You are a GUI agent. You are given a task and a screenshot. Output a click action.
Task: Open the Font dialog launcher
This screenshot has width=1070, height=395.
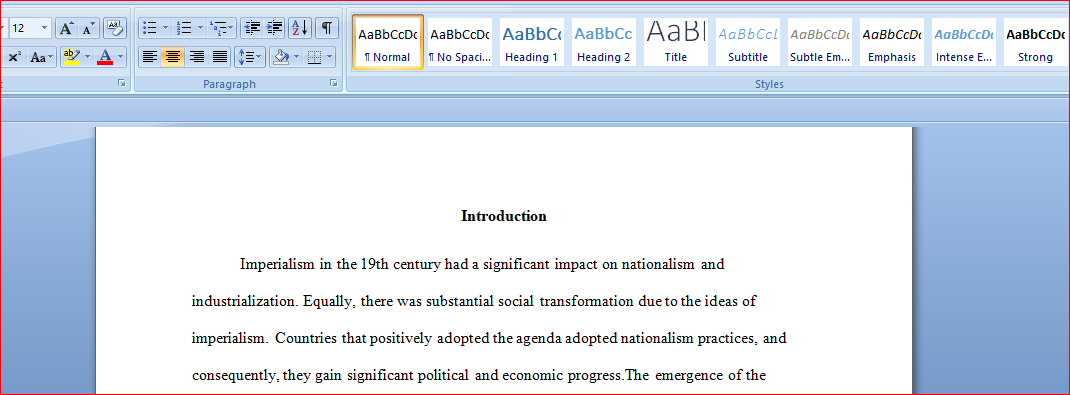pyautogui.click(x=122, y=83)
